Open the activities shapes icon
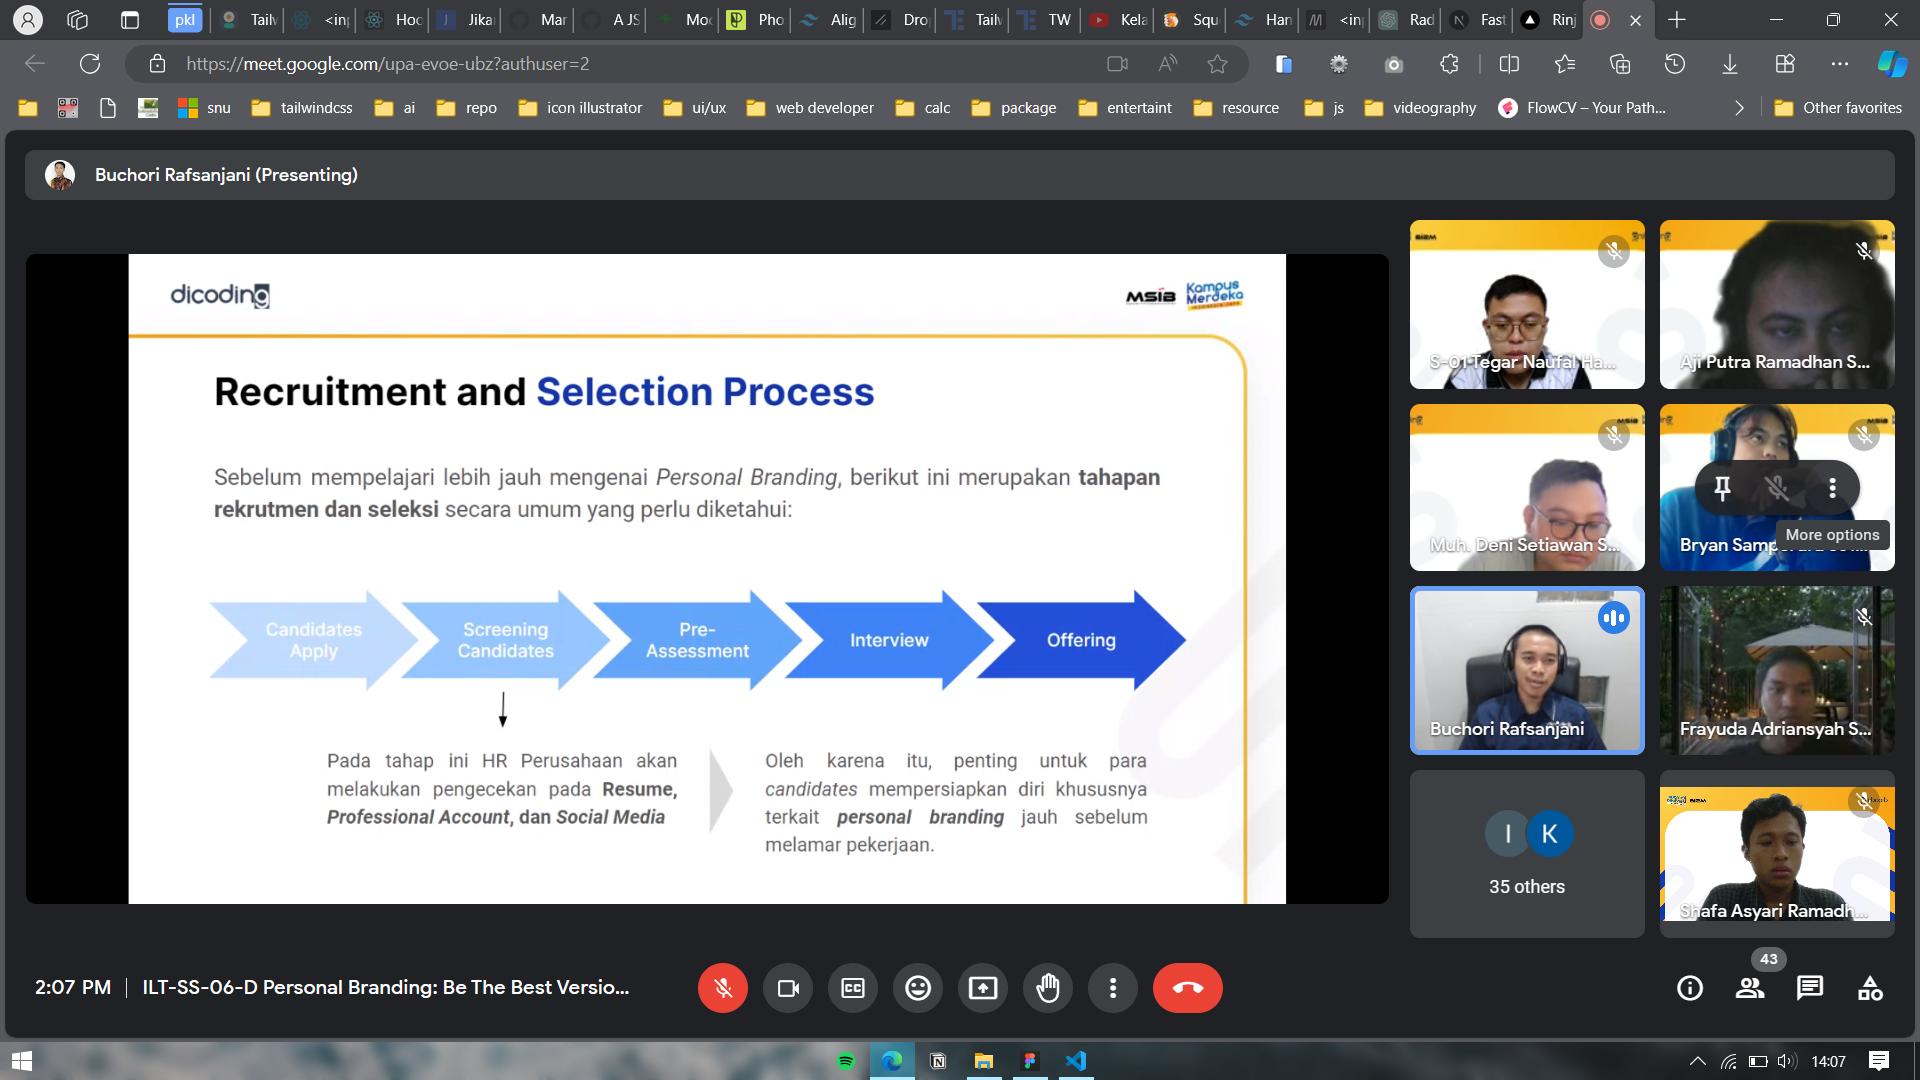The height and width of the screenshot is (1080, 1920). pos(1870,988)
